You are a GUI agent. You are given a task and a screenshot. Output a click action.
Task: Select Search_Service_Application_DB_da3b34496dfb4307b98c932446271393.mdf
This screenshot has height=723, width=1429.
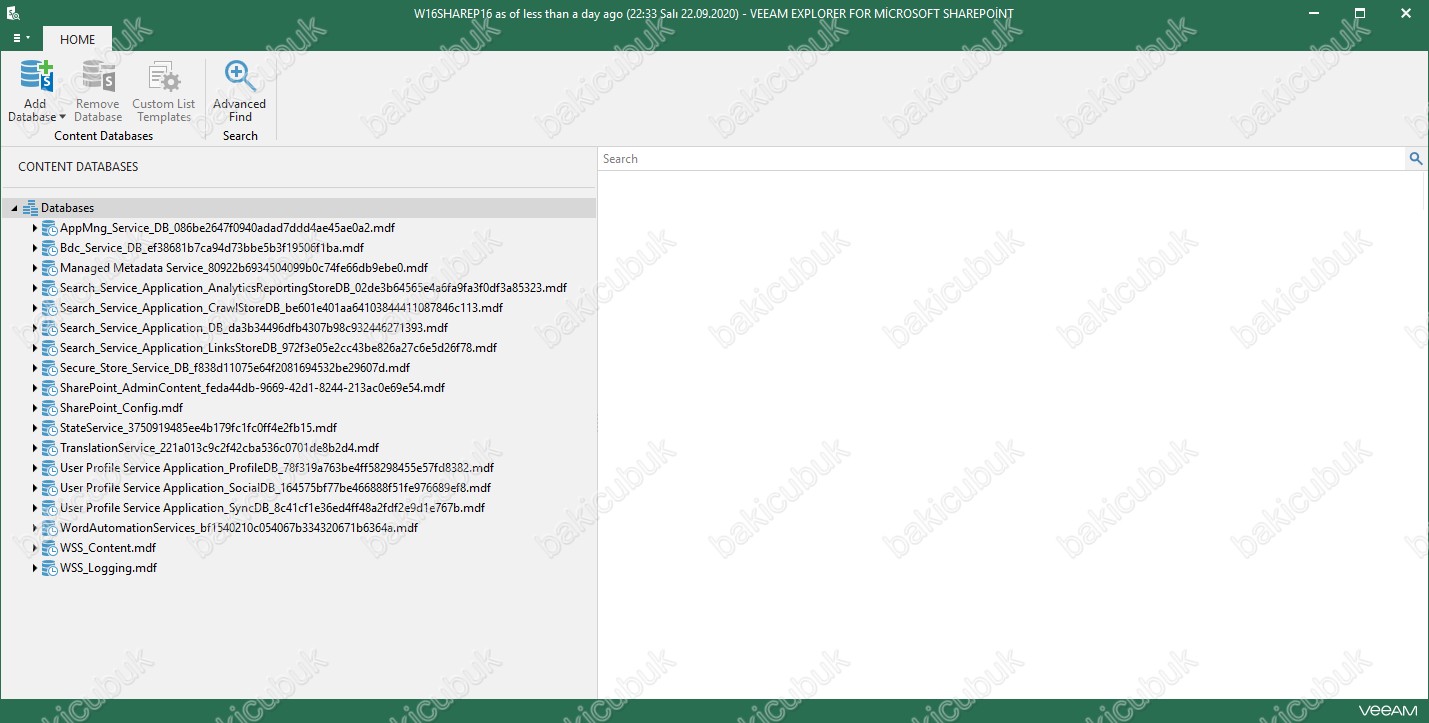[254, 328]
